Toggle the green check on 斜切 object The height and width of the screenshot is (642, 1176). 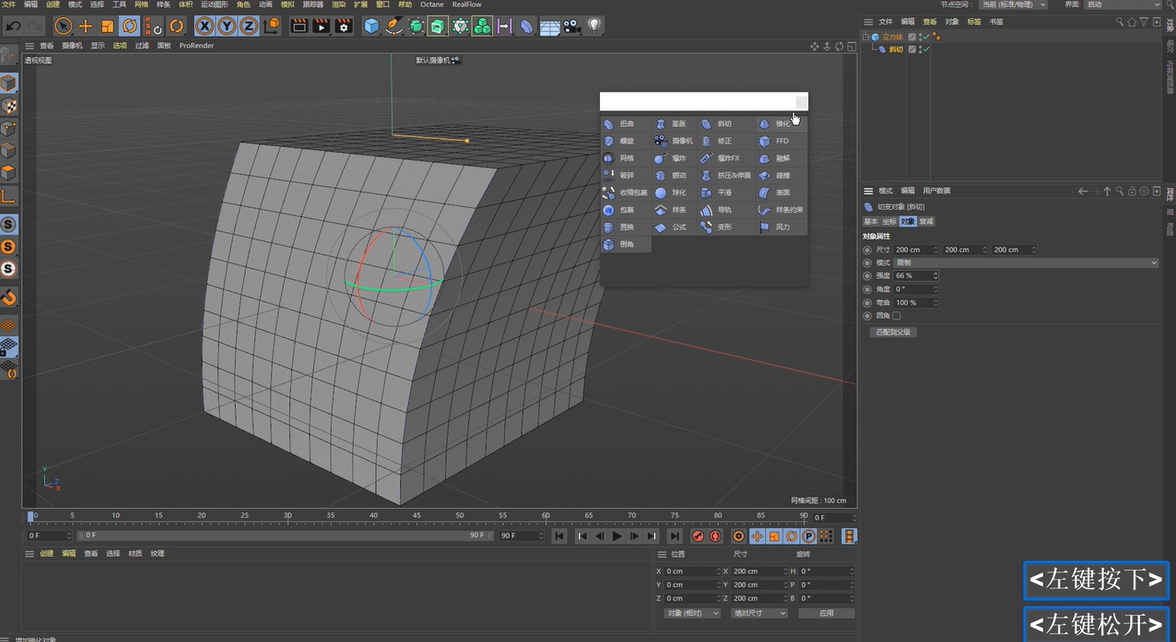[x=926, y=50]
